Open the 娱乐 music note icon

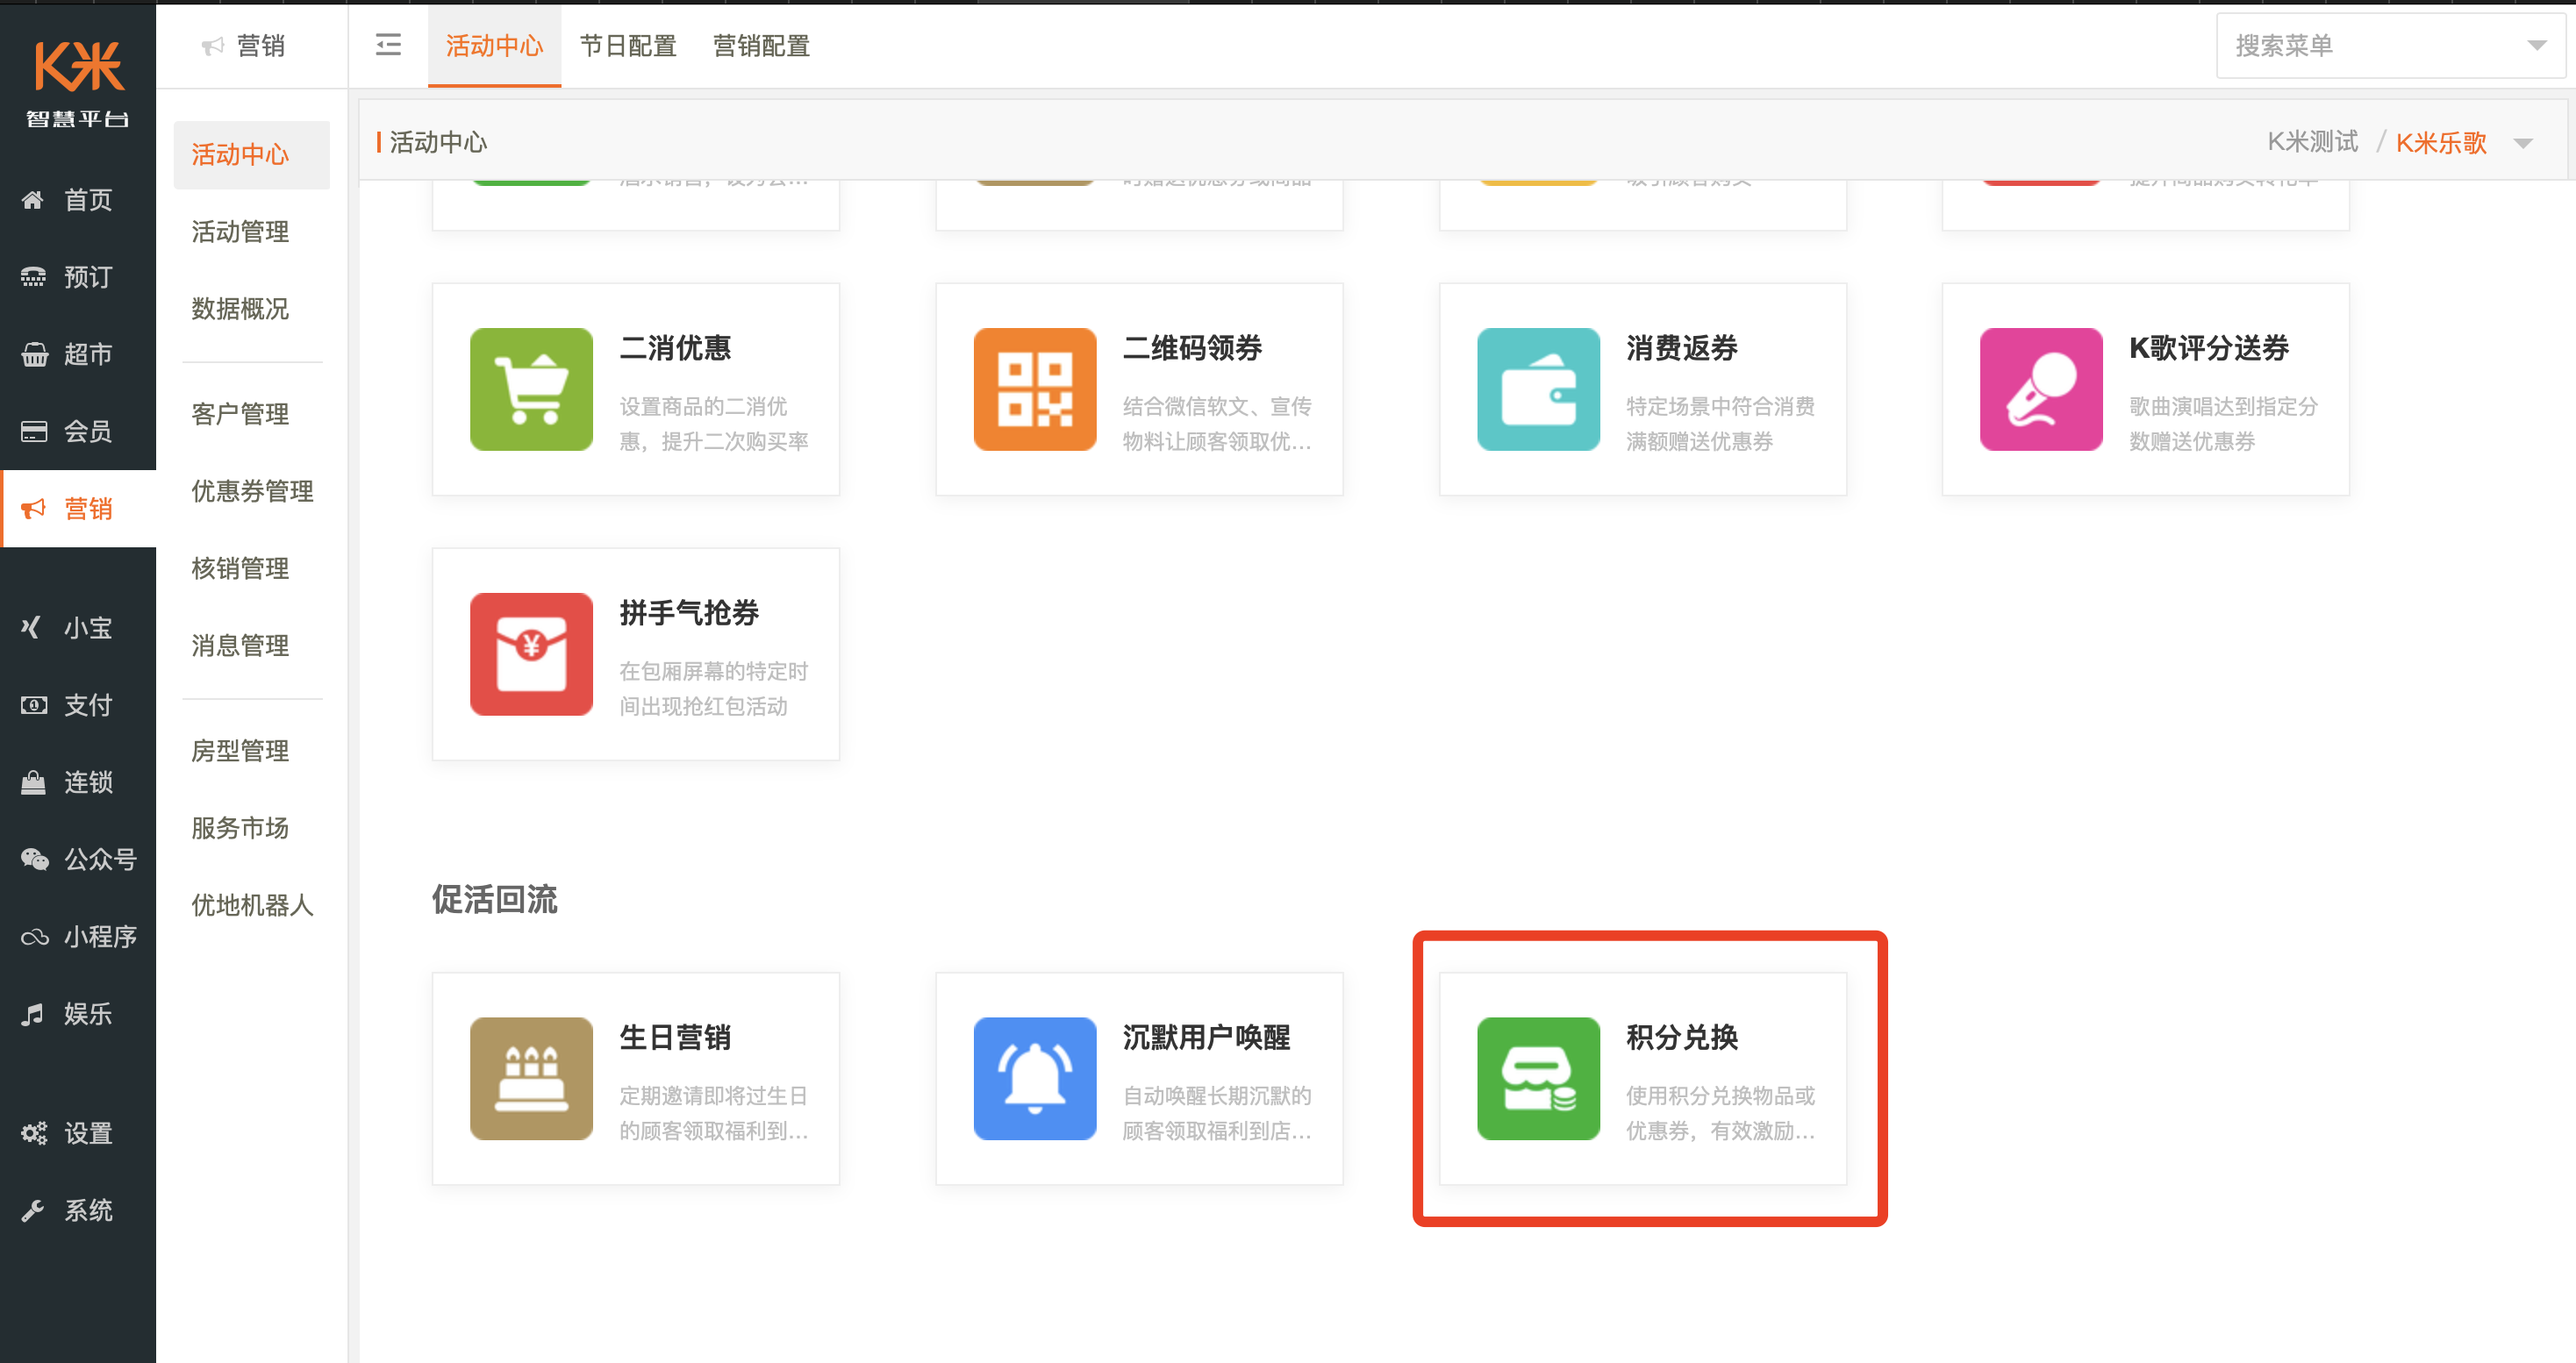33,1013
